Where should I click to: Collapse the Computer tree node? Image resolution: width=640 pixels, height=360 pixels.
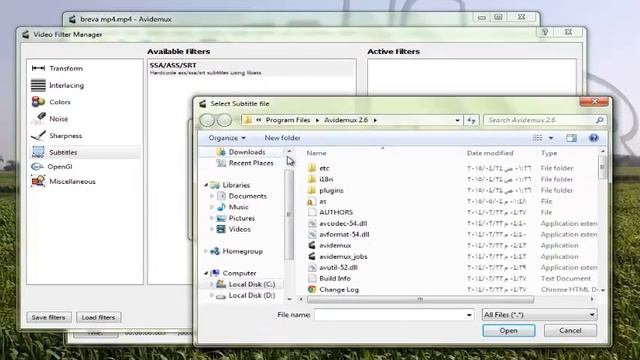(x=206, y=273)
